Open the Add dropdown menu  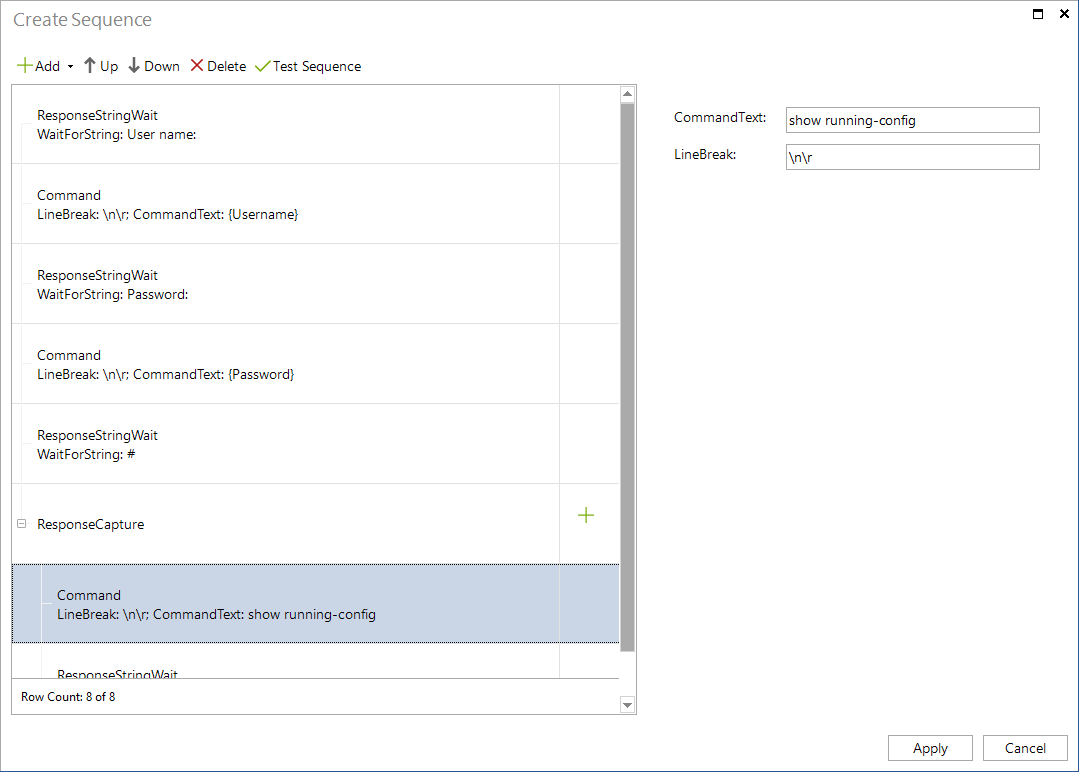[x=69, y=66]
